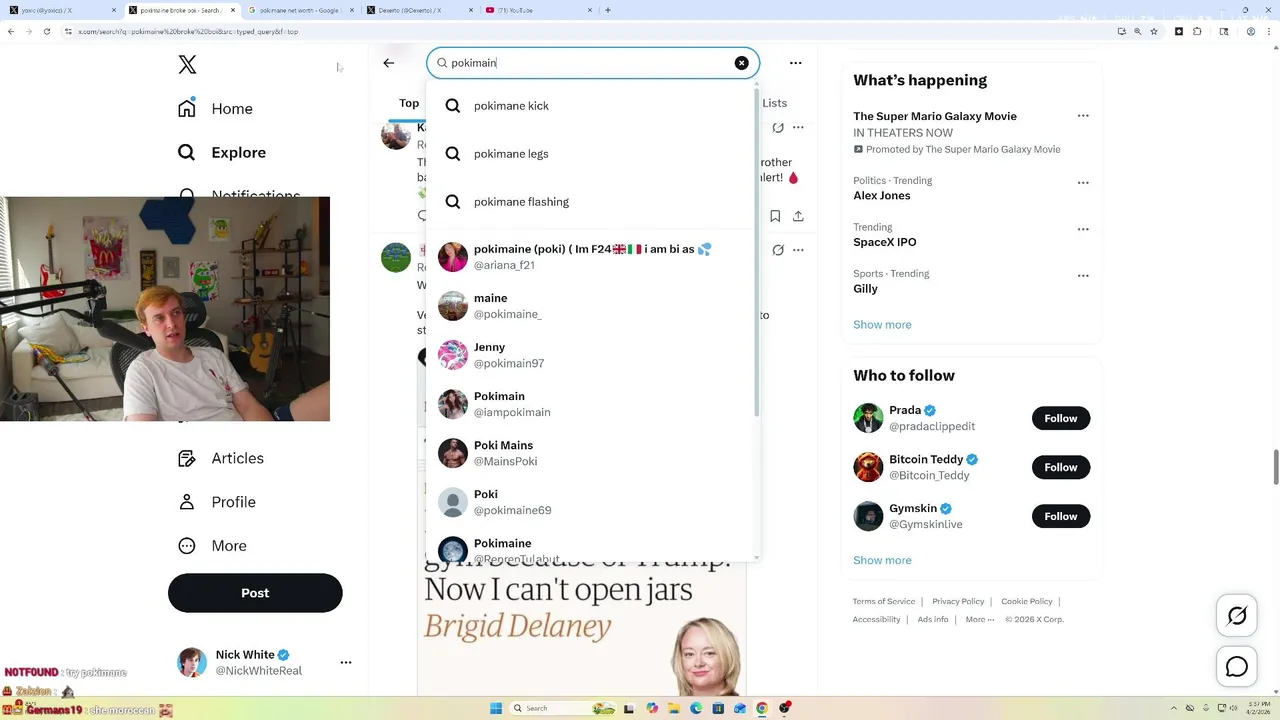Viewport: 1280px width, 720px height.
Task: Open the Privacy Policy footer link
Action: click(958, 601)
